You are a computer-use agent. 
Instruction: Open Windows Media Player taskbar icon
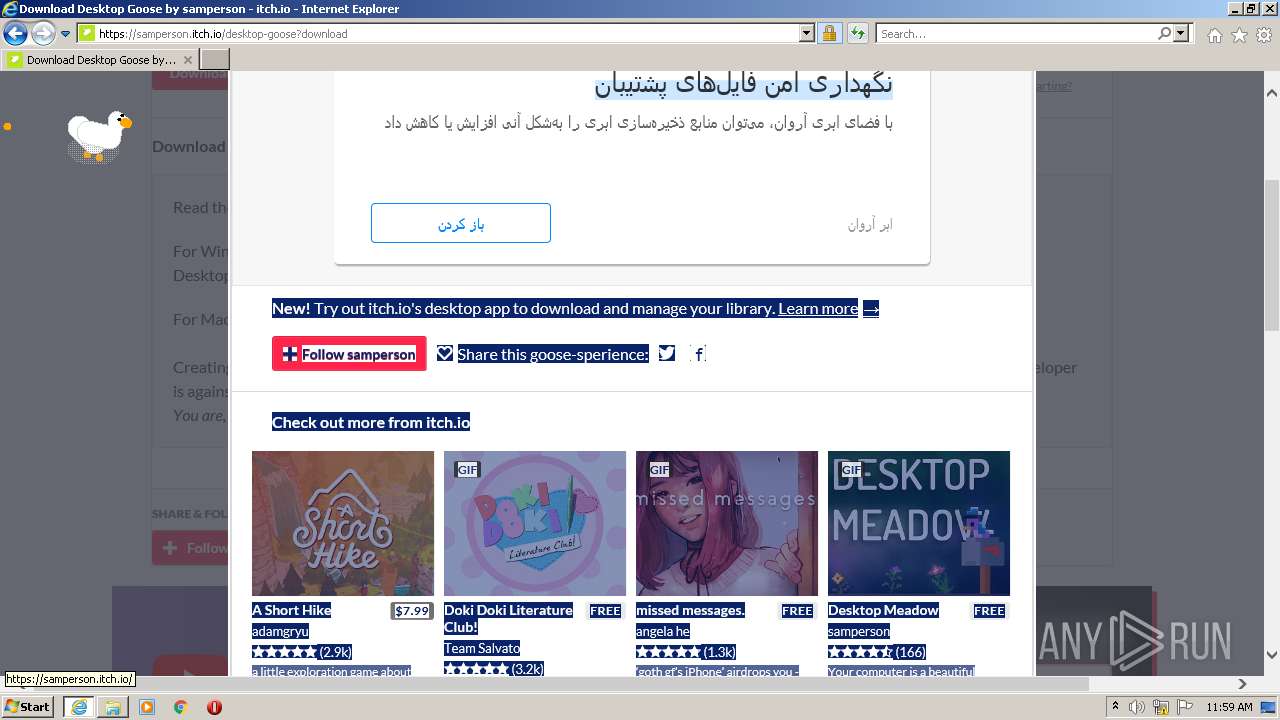tap(147, 706)
